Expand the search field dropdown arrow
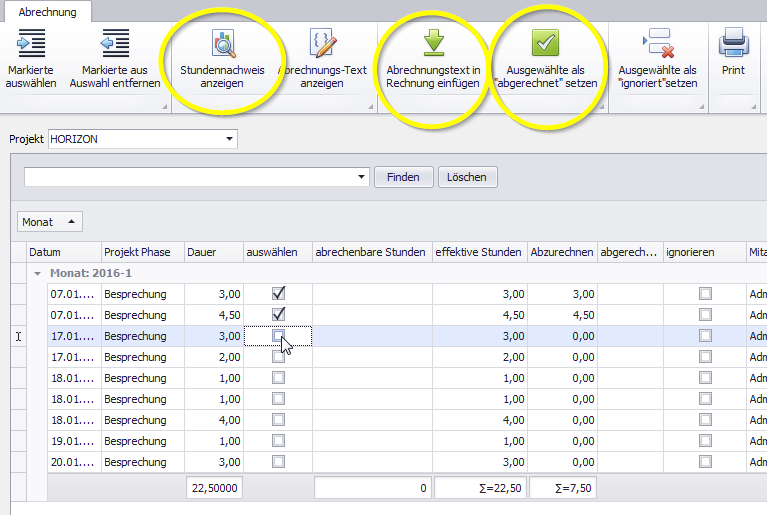This screenshot has width=767, height=515. point(361,177)
